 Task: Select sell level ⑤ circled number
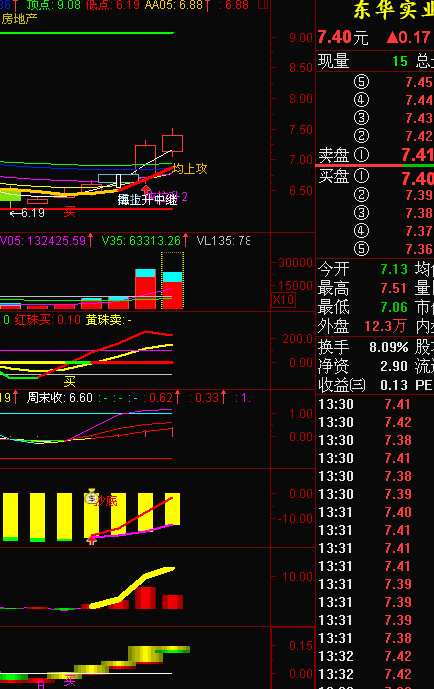tap(362, 82)
